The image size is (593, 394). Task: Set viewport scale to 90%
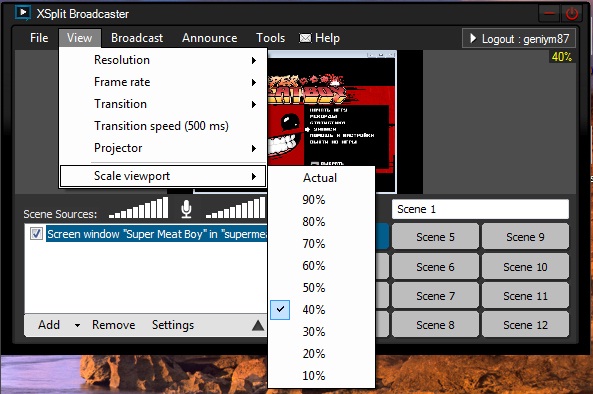pos(321,200)
